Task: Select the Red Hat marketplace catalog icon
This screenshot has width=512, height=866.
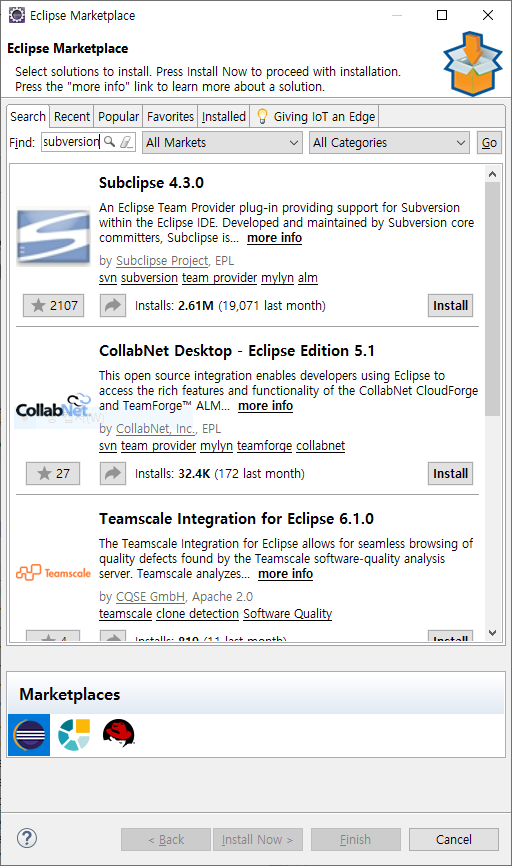Action: (x=119, y=733)
